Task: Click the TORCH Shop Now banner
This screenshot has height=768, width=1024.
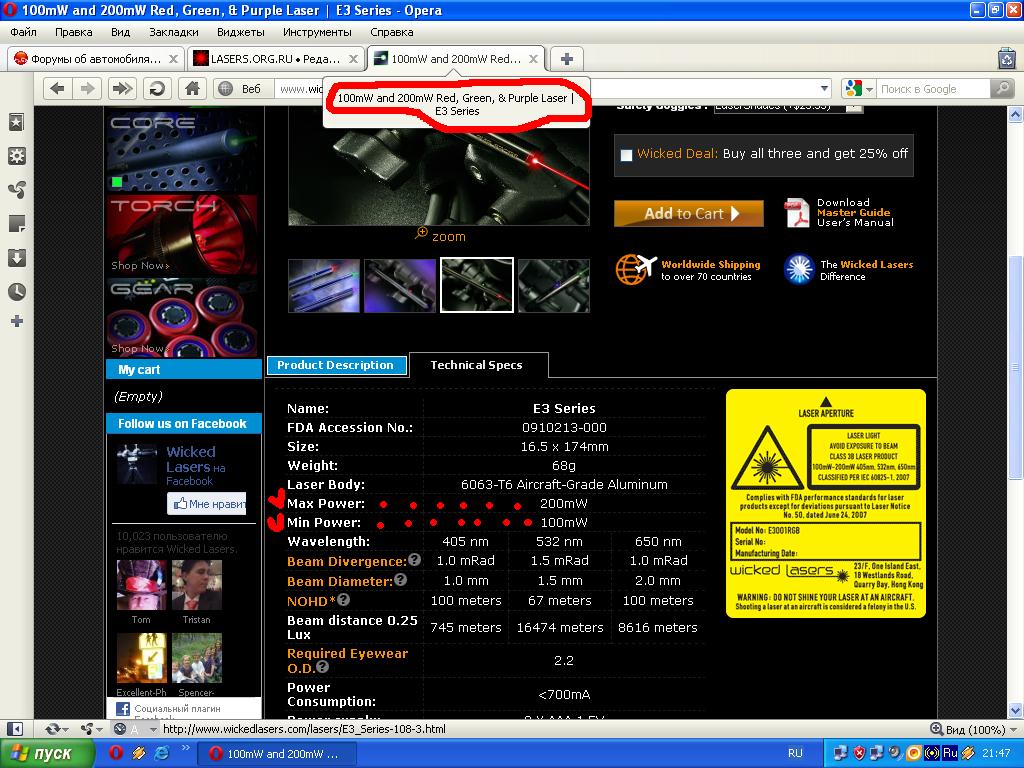Action: click(184, 234)
